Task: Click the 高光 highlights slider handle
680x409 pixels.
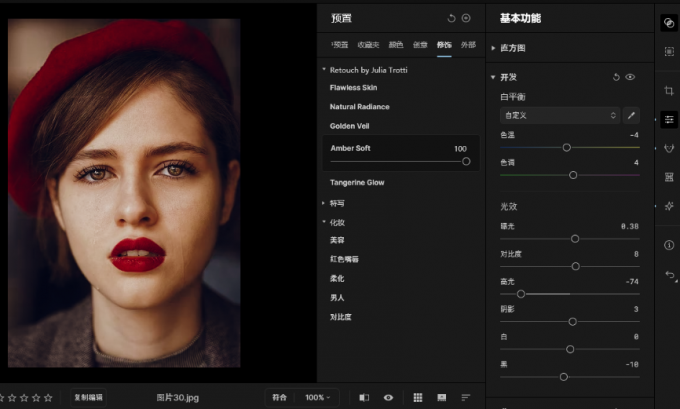Action: click(521, 294)
